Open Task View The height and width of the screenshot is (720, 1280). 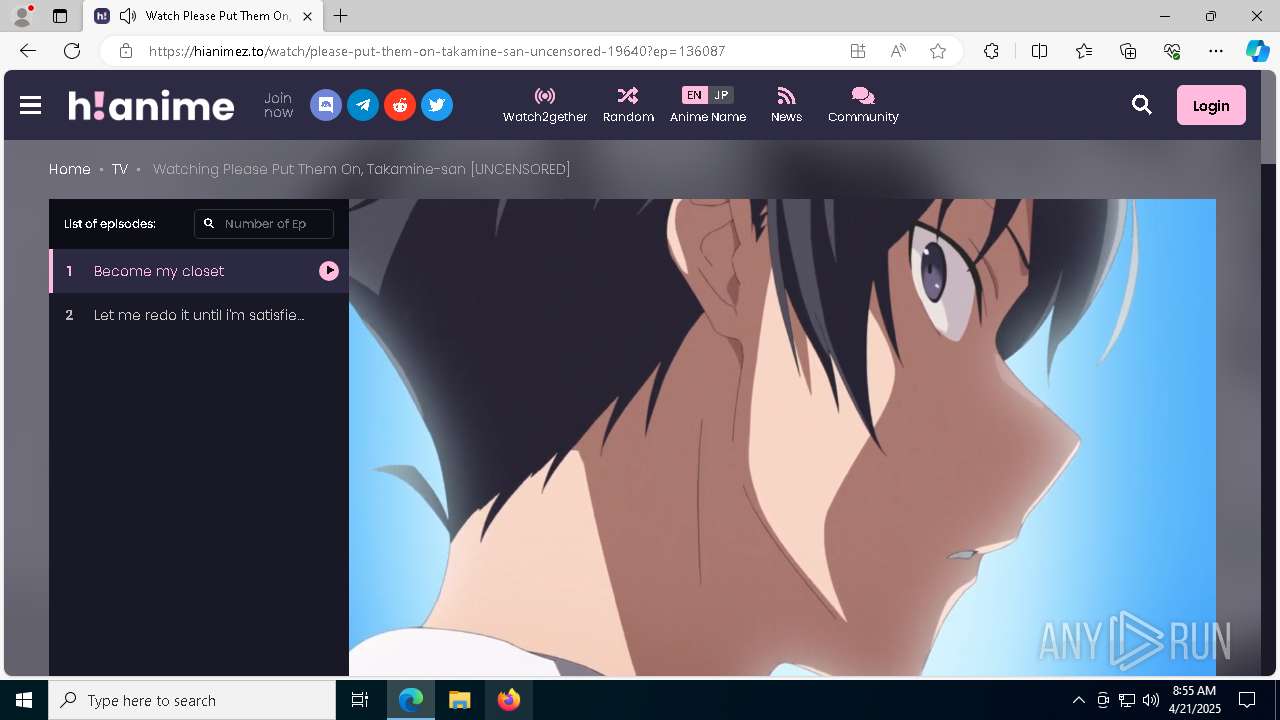coord(360,700)
